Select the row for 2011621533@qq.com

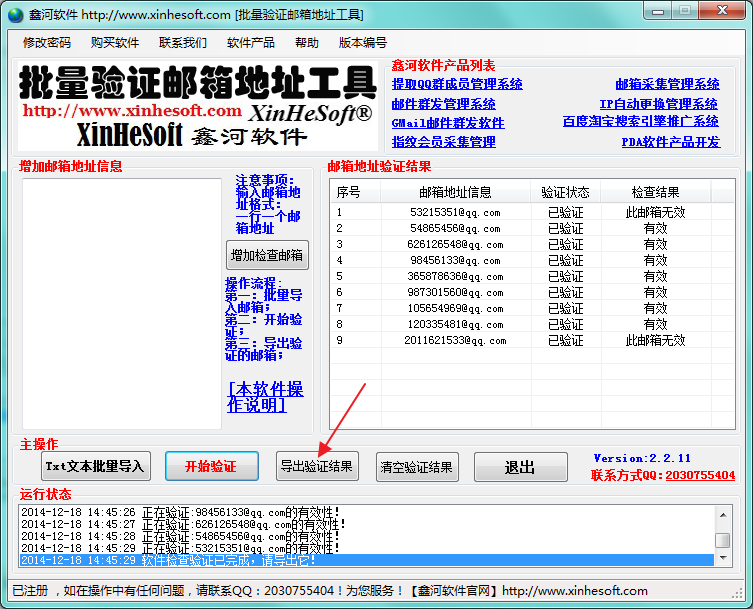click(x=532, y=340)
